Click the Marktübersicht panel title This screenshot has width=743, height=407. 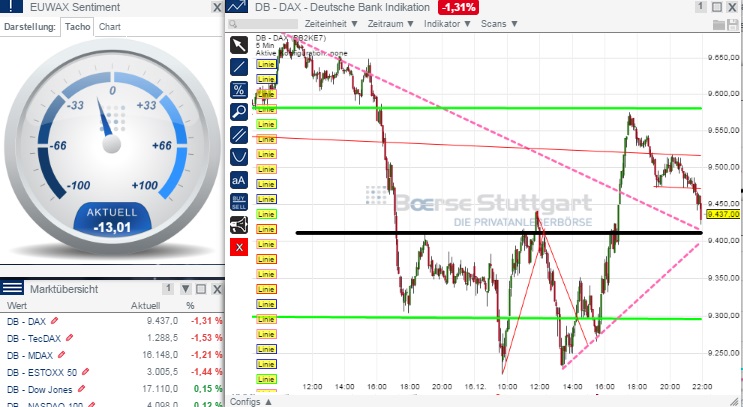tap(64, 289)
